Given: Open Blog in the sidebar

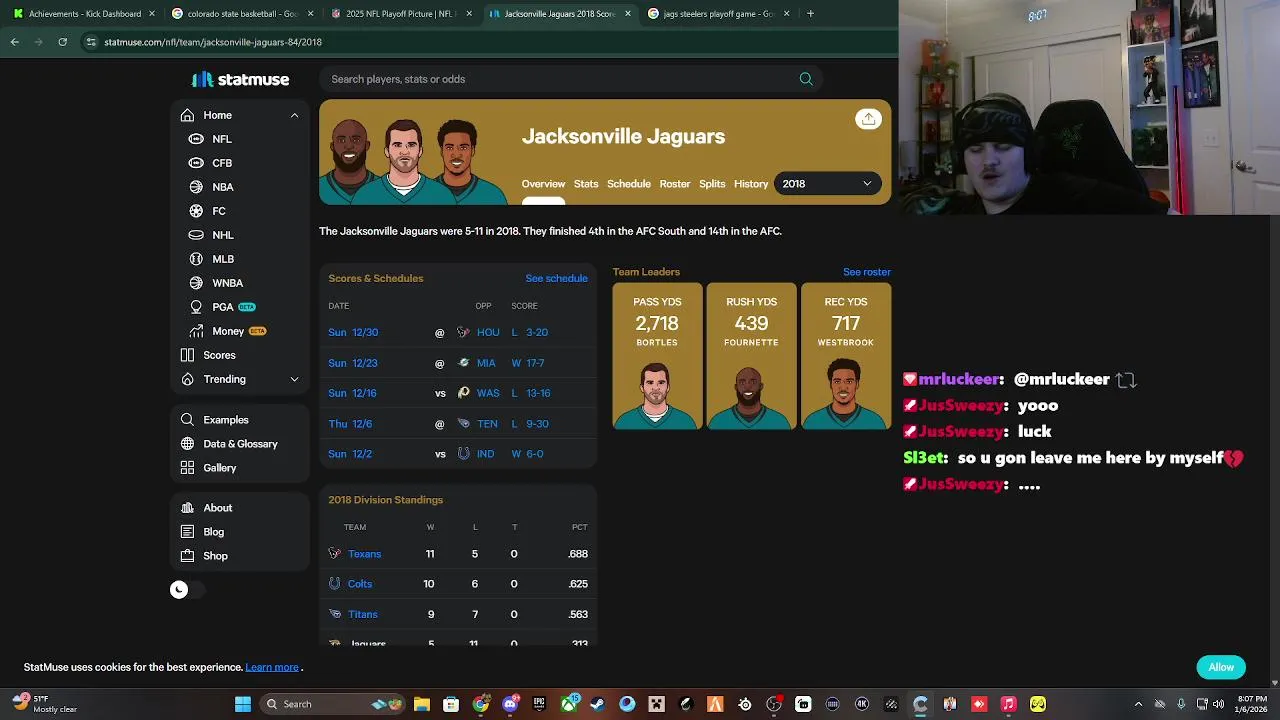Looking at the screenshot, I should pyautogui.click(x=214, y=532).
